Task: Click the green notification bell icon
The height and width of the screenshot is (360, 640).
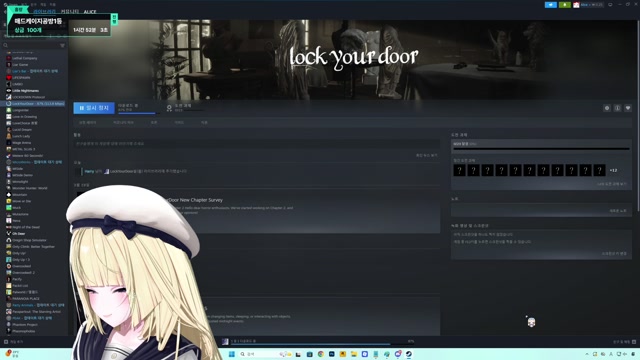Action: click(x=564, y=4)
